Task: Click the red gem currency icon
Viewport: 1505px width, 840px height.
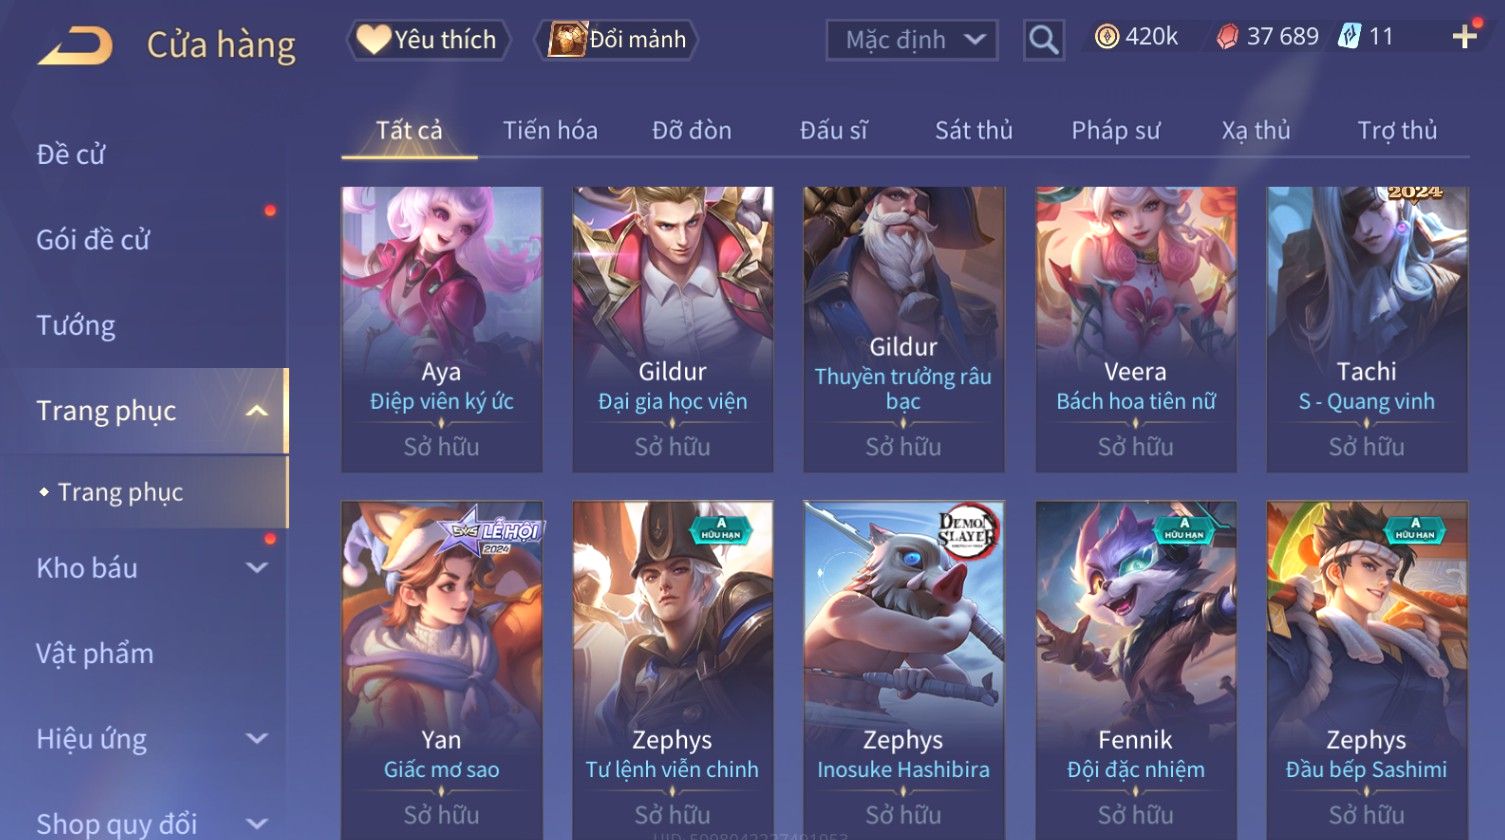Action: click(x=1227, y=37)
